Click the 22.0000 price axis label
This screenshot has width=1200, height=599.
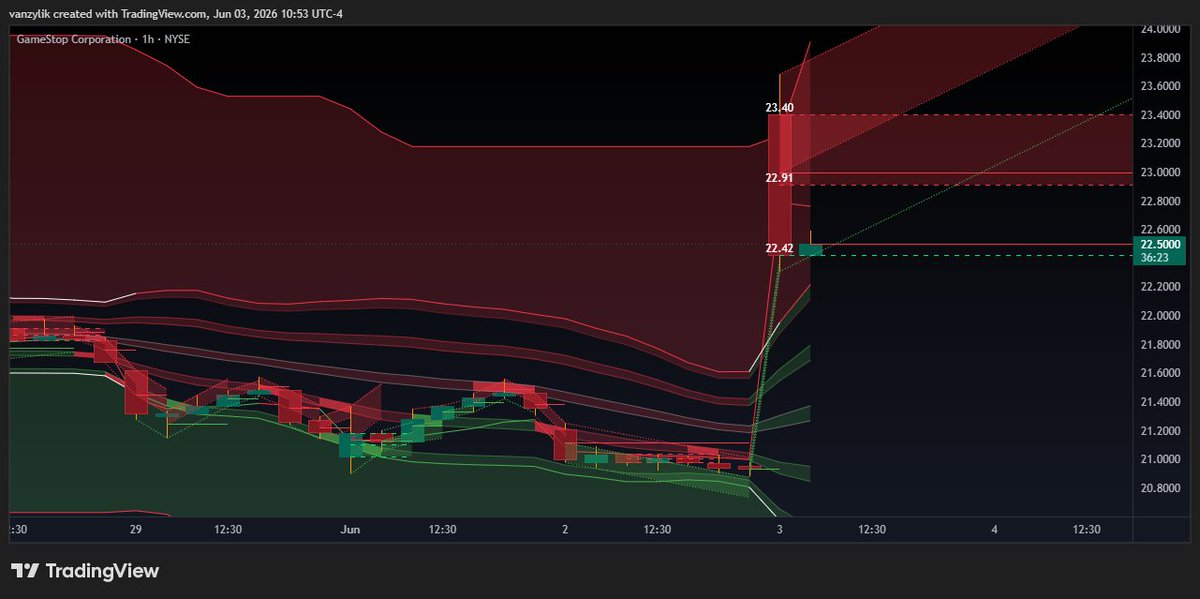[1160, 316]
